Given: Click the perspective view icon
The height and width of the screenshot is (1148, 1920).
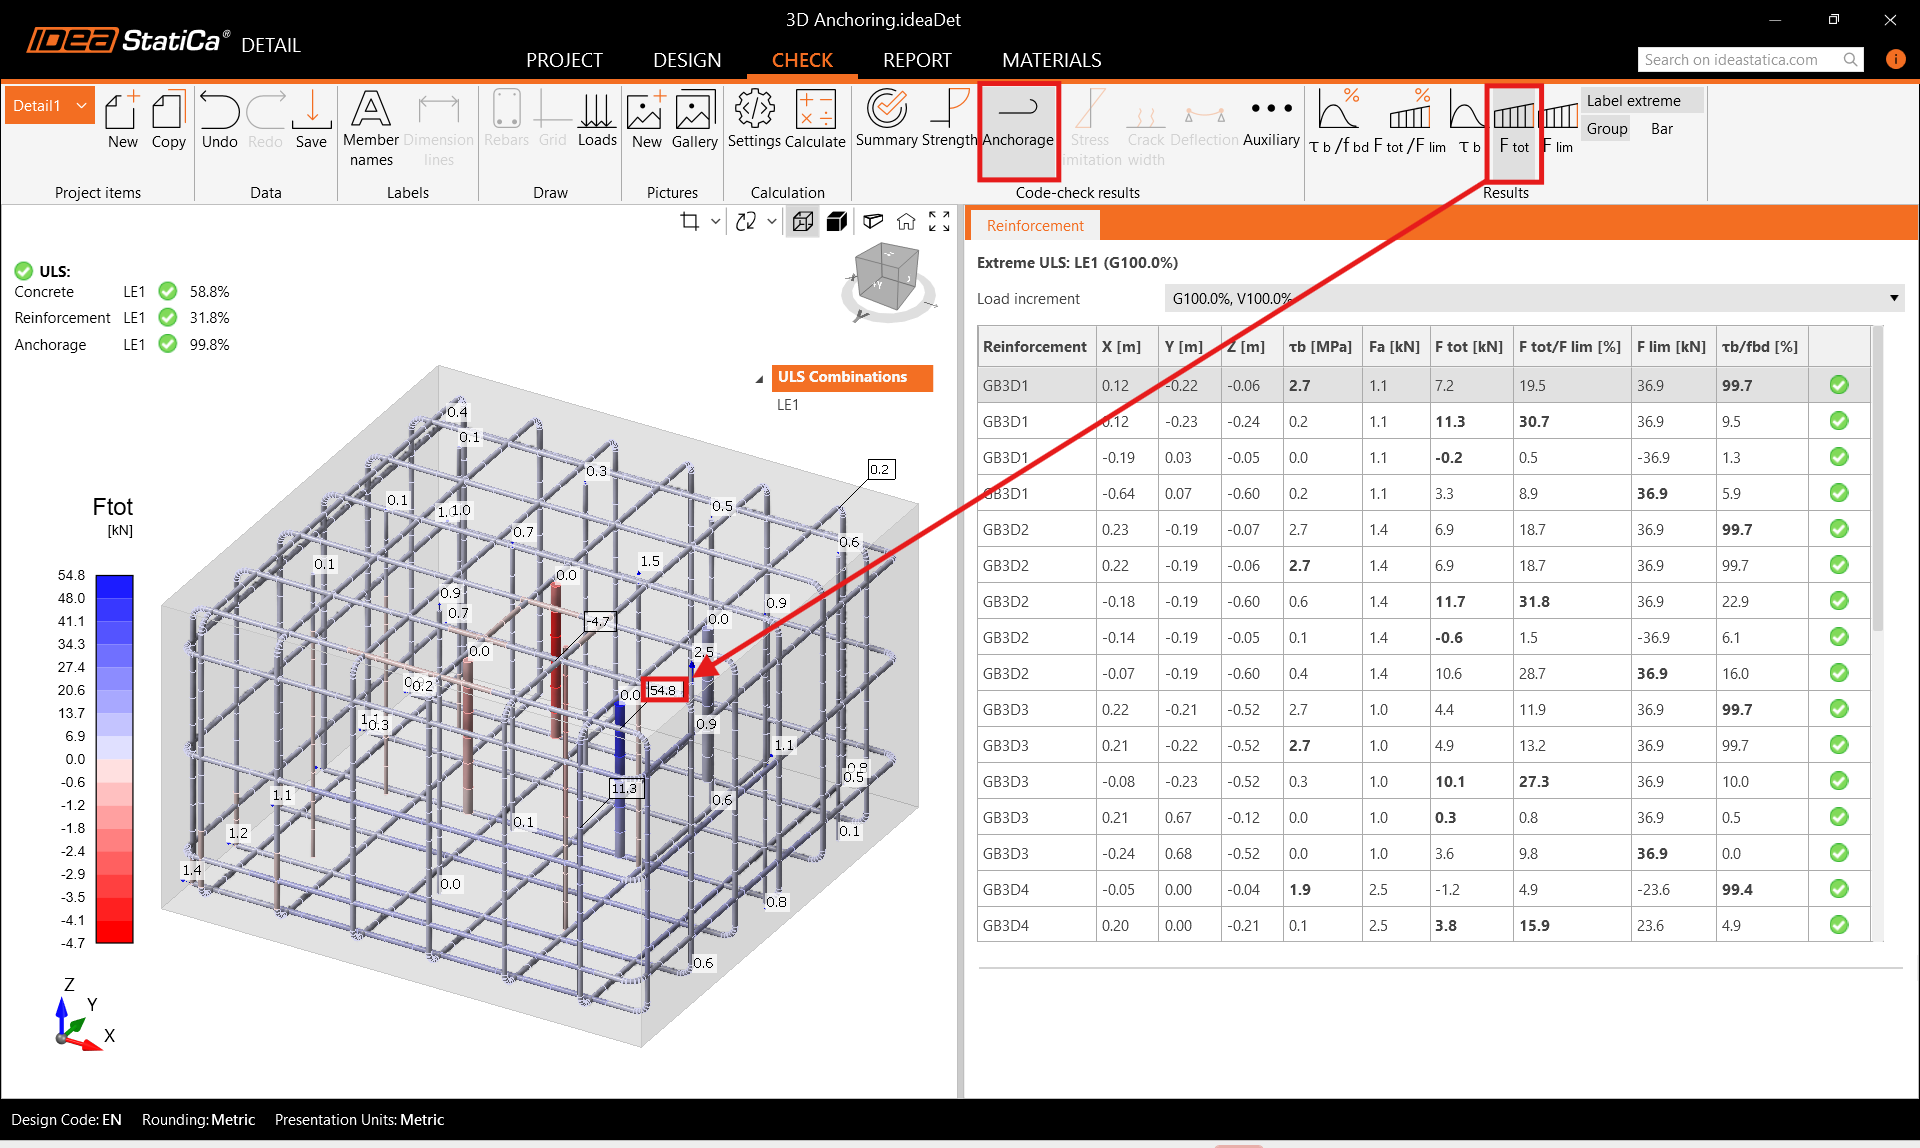Looking at the screenshot, I should coord(873,221).
